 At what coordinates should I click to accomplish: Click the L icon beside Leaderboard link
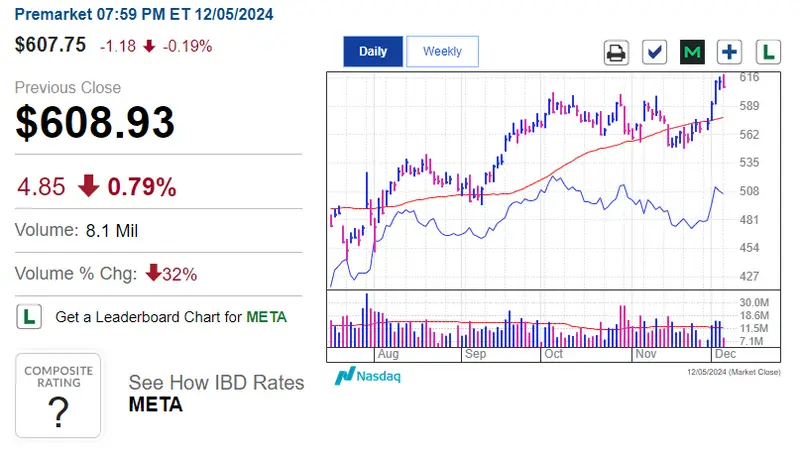pos(29,317)
